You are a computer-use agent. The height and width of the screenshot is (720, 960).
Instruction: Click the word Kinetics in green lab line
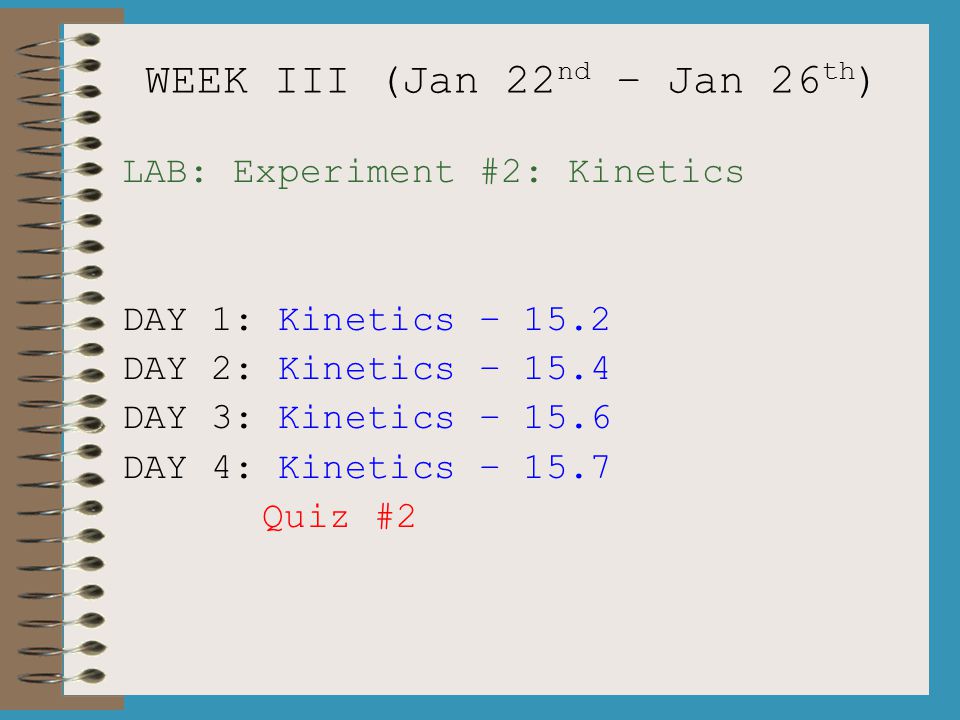pos(656,171)
